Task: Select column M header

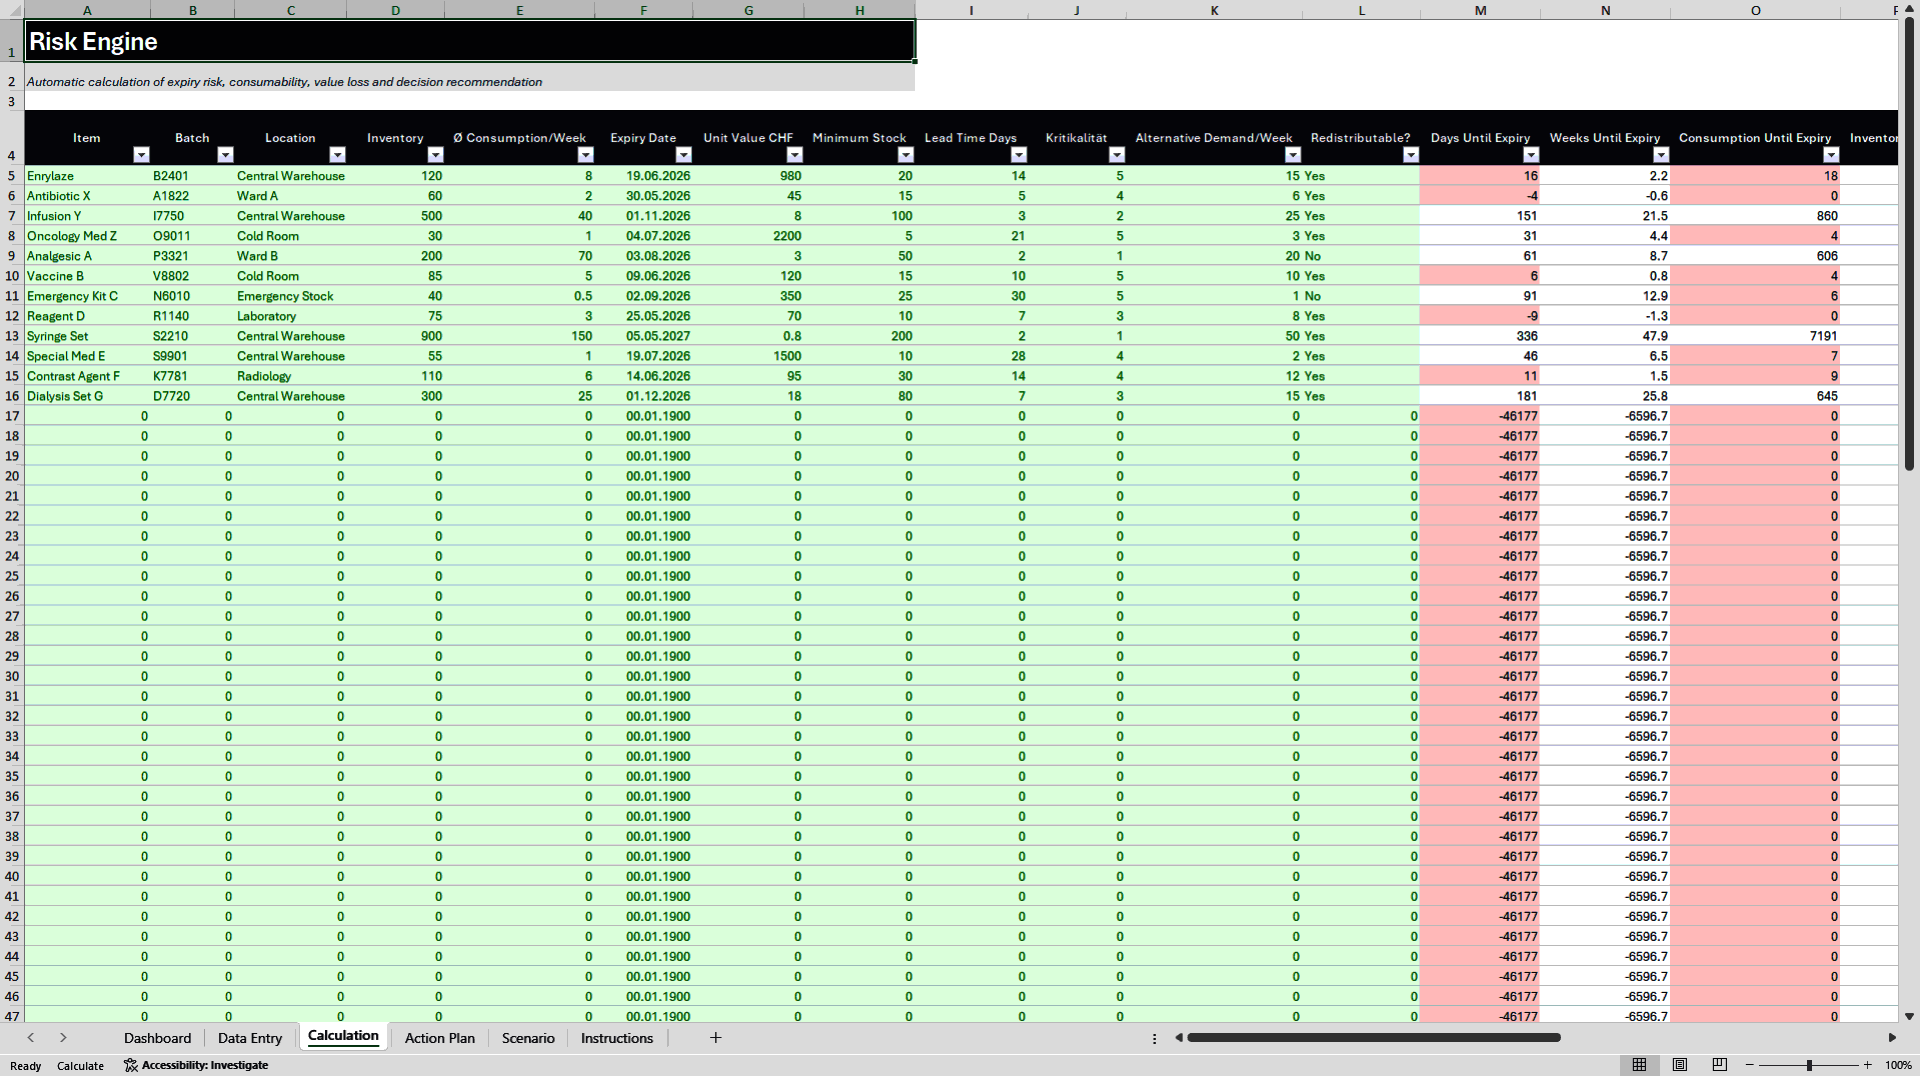Action: [1480, 10]
